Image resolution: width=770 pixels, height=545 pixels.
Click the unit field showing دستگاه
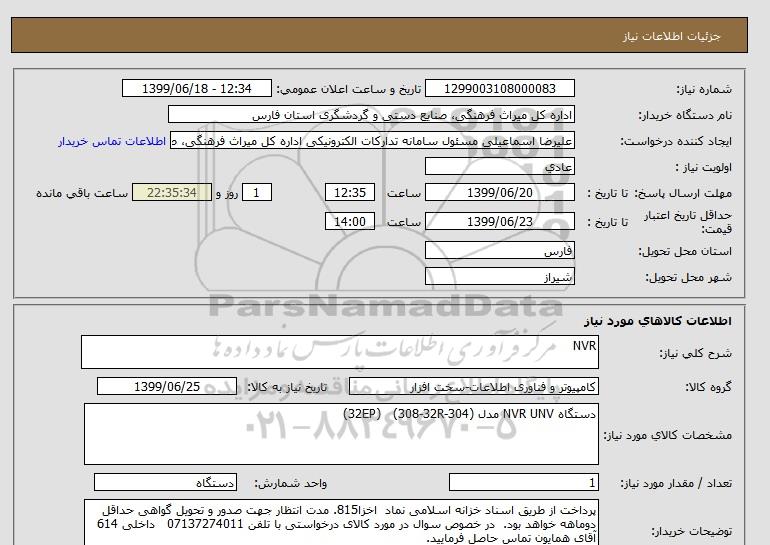tap(165, 482)
